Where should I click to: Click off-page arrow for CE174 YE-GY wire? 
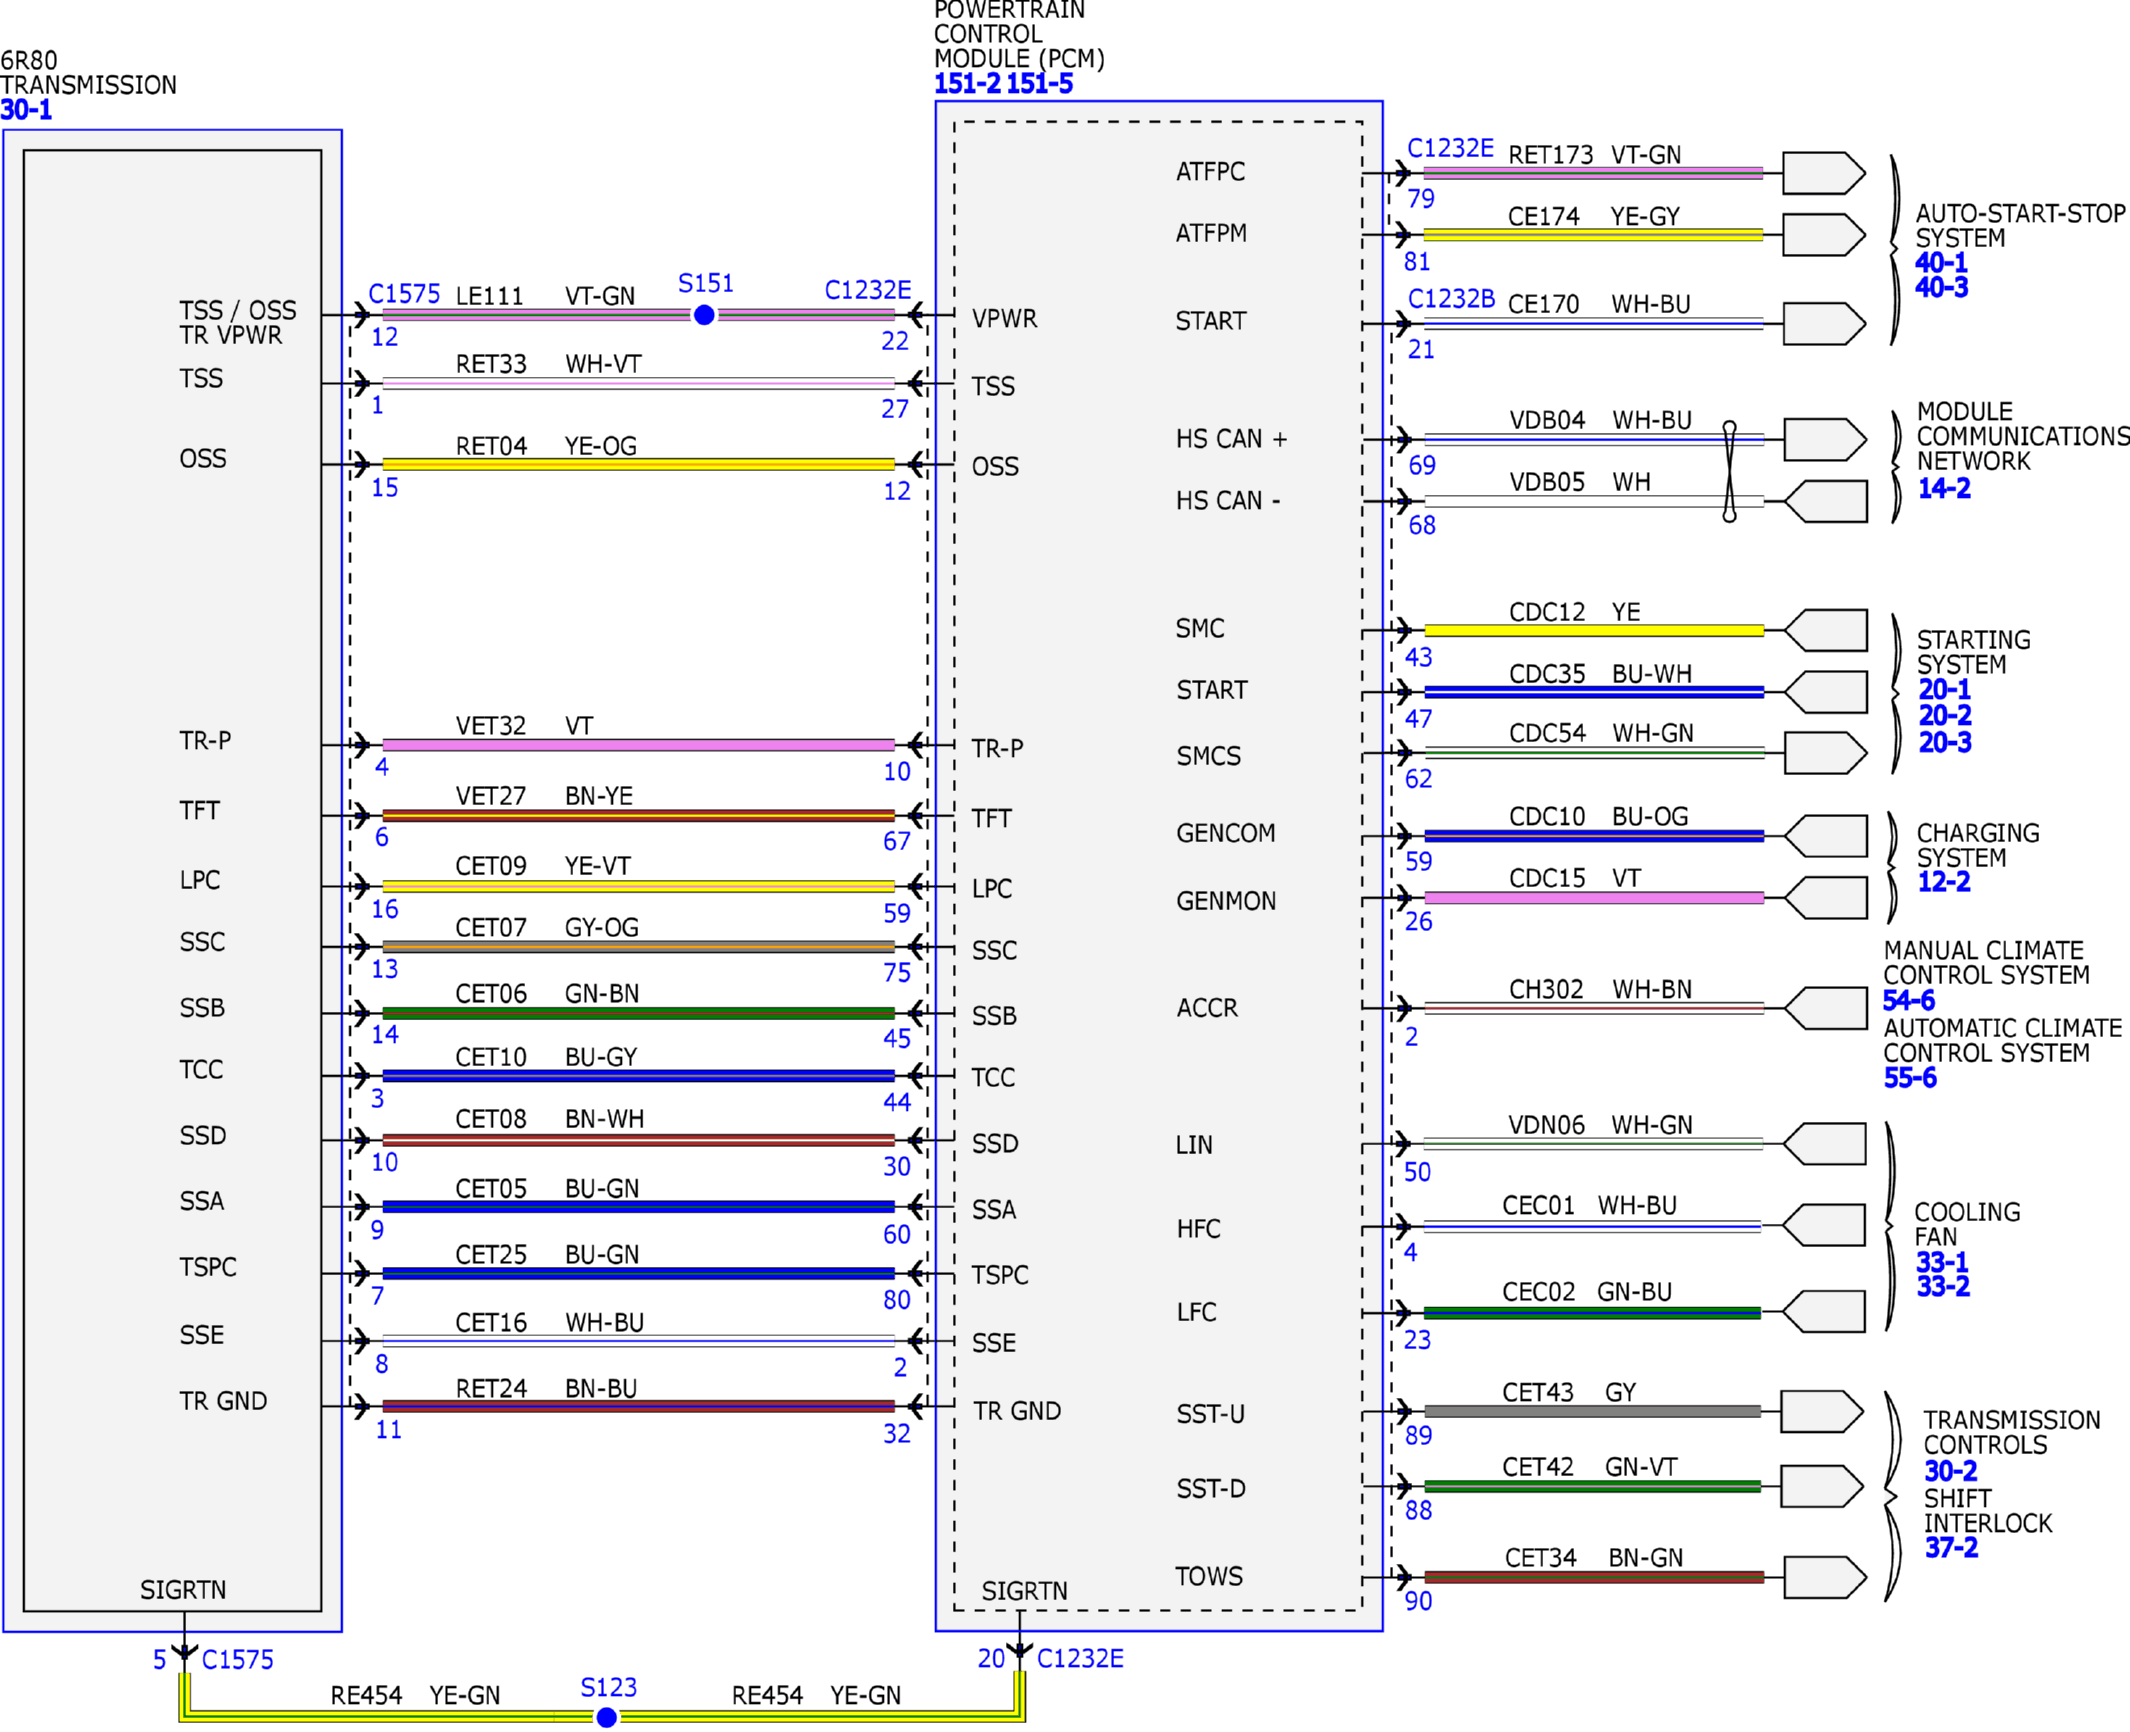point(1824,235)
